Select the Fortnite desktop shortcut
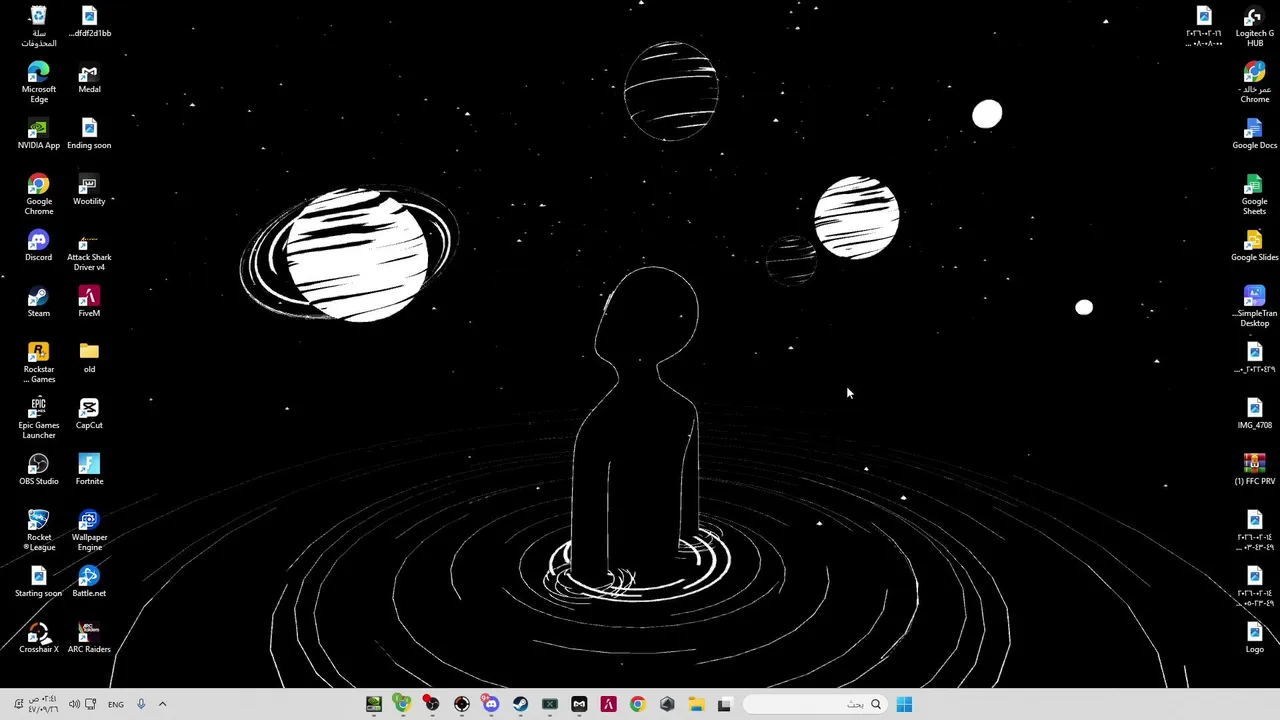The height and width of the screenshot is (720, 1280). [89, 470]
